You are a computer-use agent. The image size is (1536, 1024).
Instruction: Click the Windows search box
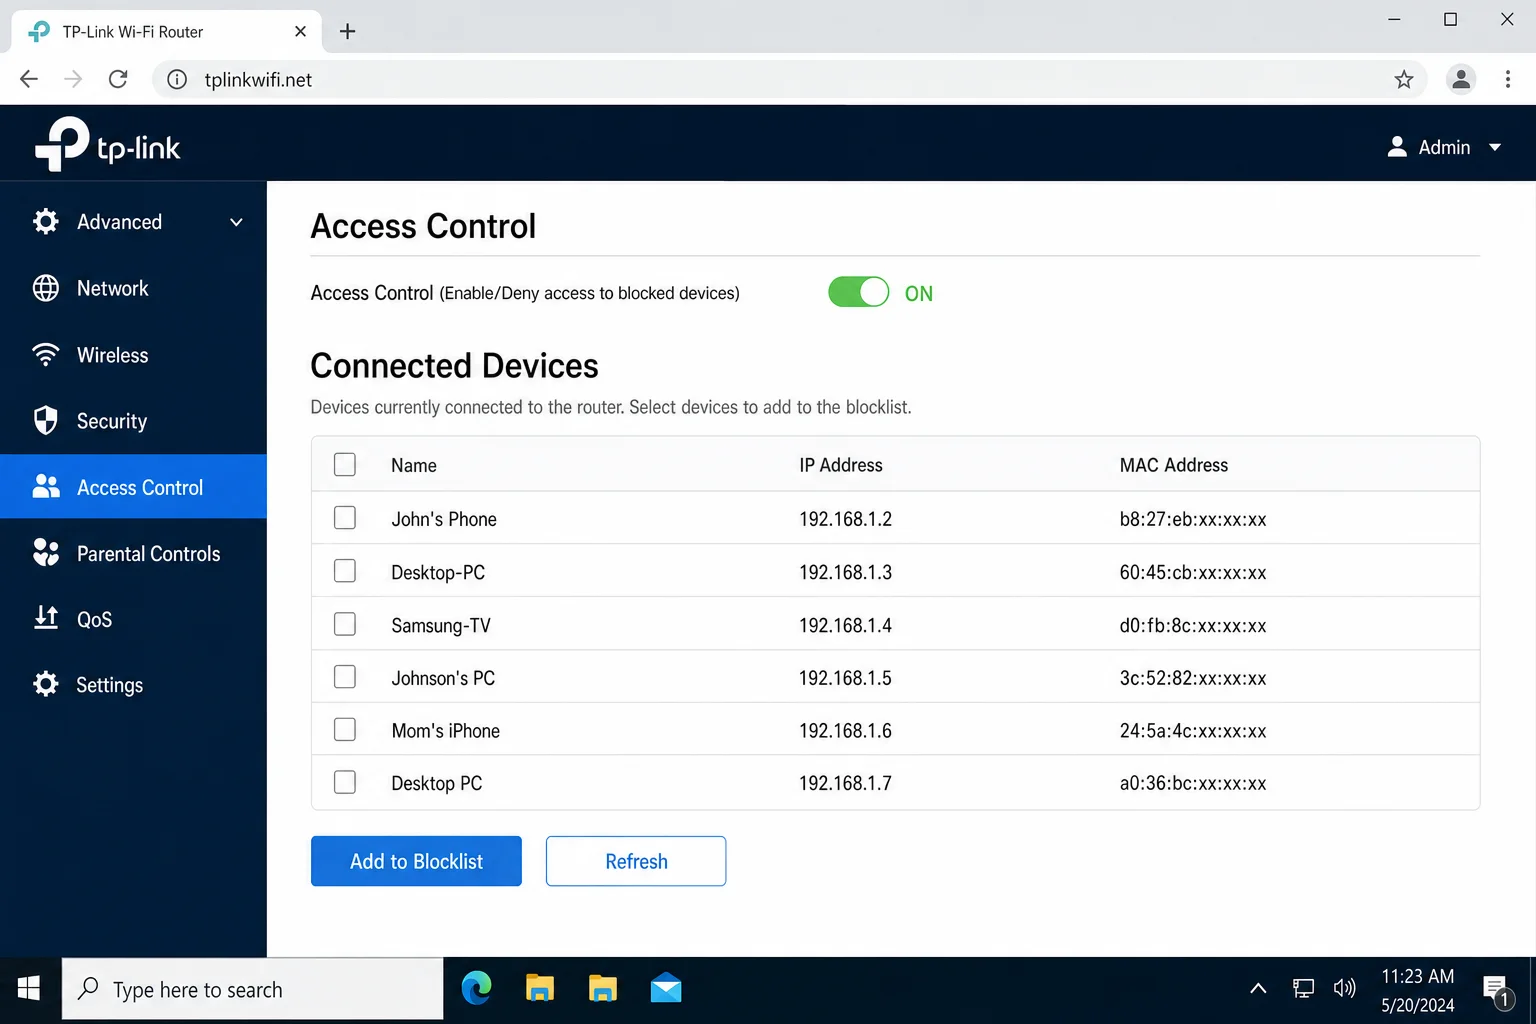pos(253,989)
